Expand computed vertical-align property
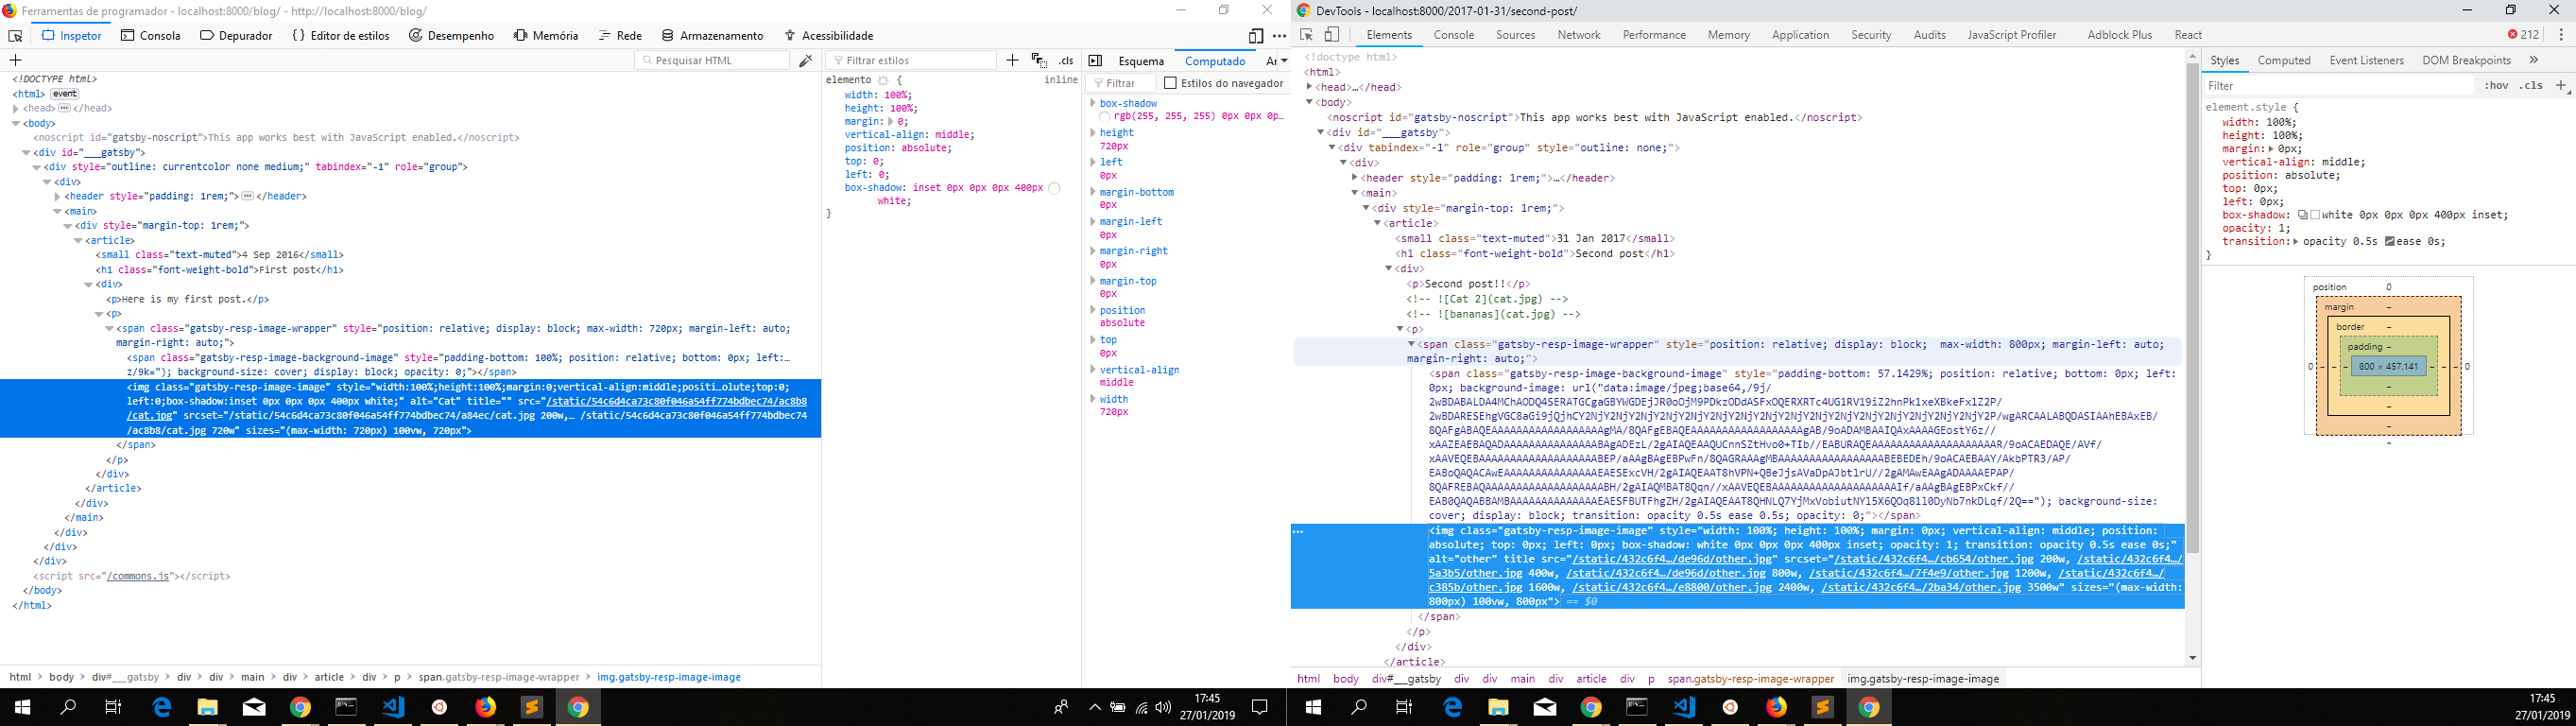 click(1093, 370)
